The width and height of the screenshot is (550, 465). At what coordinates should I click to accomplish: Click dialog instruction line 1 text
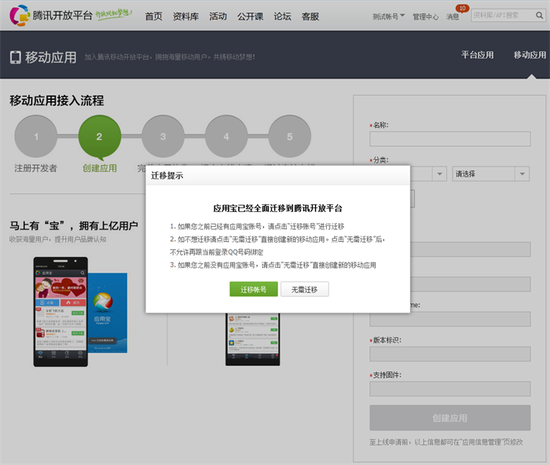pos(257,227)
